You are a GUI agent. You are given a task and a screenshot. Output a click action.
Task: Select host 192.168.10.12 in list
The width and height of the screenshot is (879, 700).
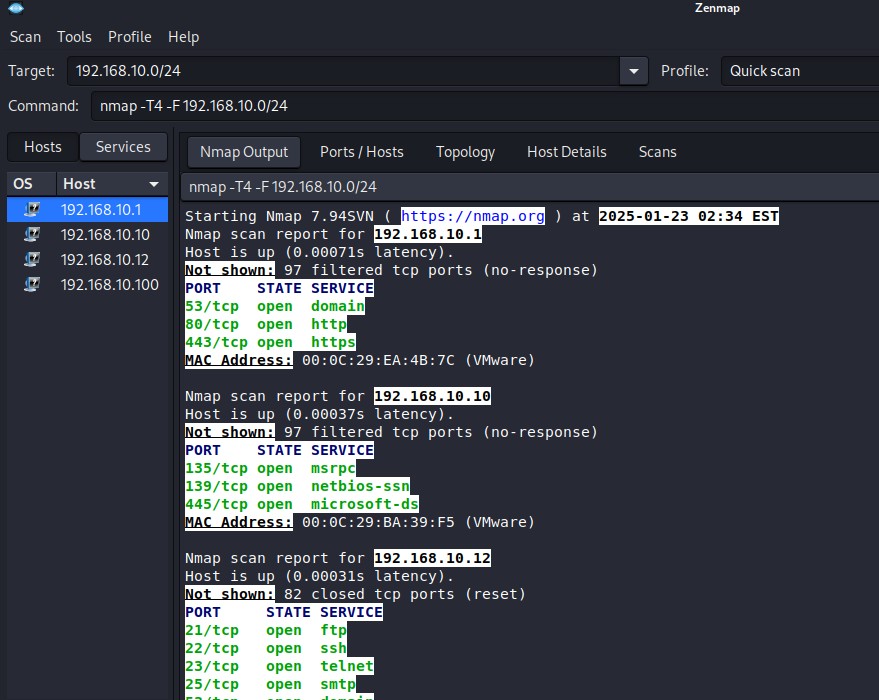coord(87,259)
